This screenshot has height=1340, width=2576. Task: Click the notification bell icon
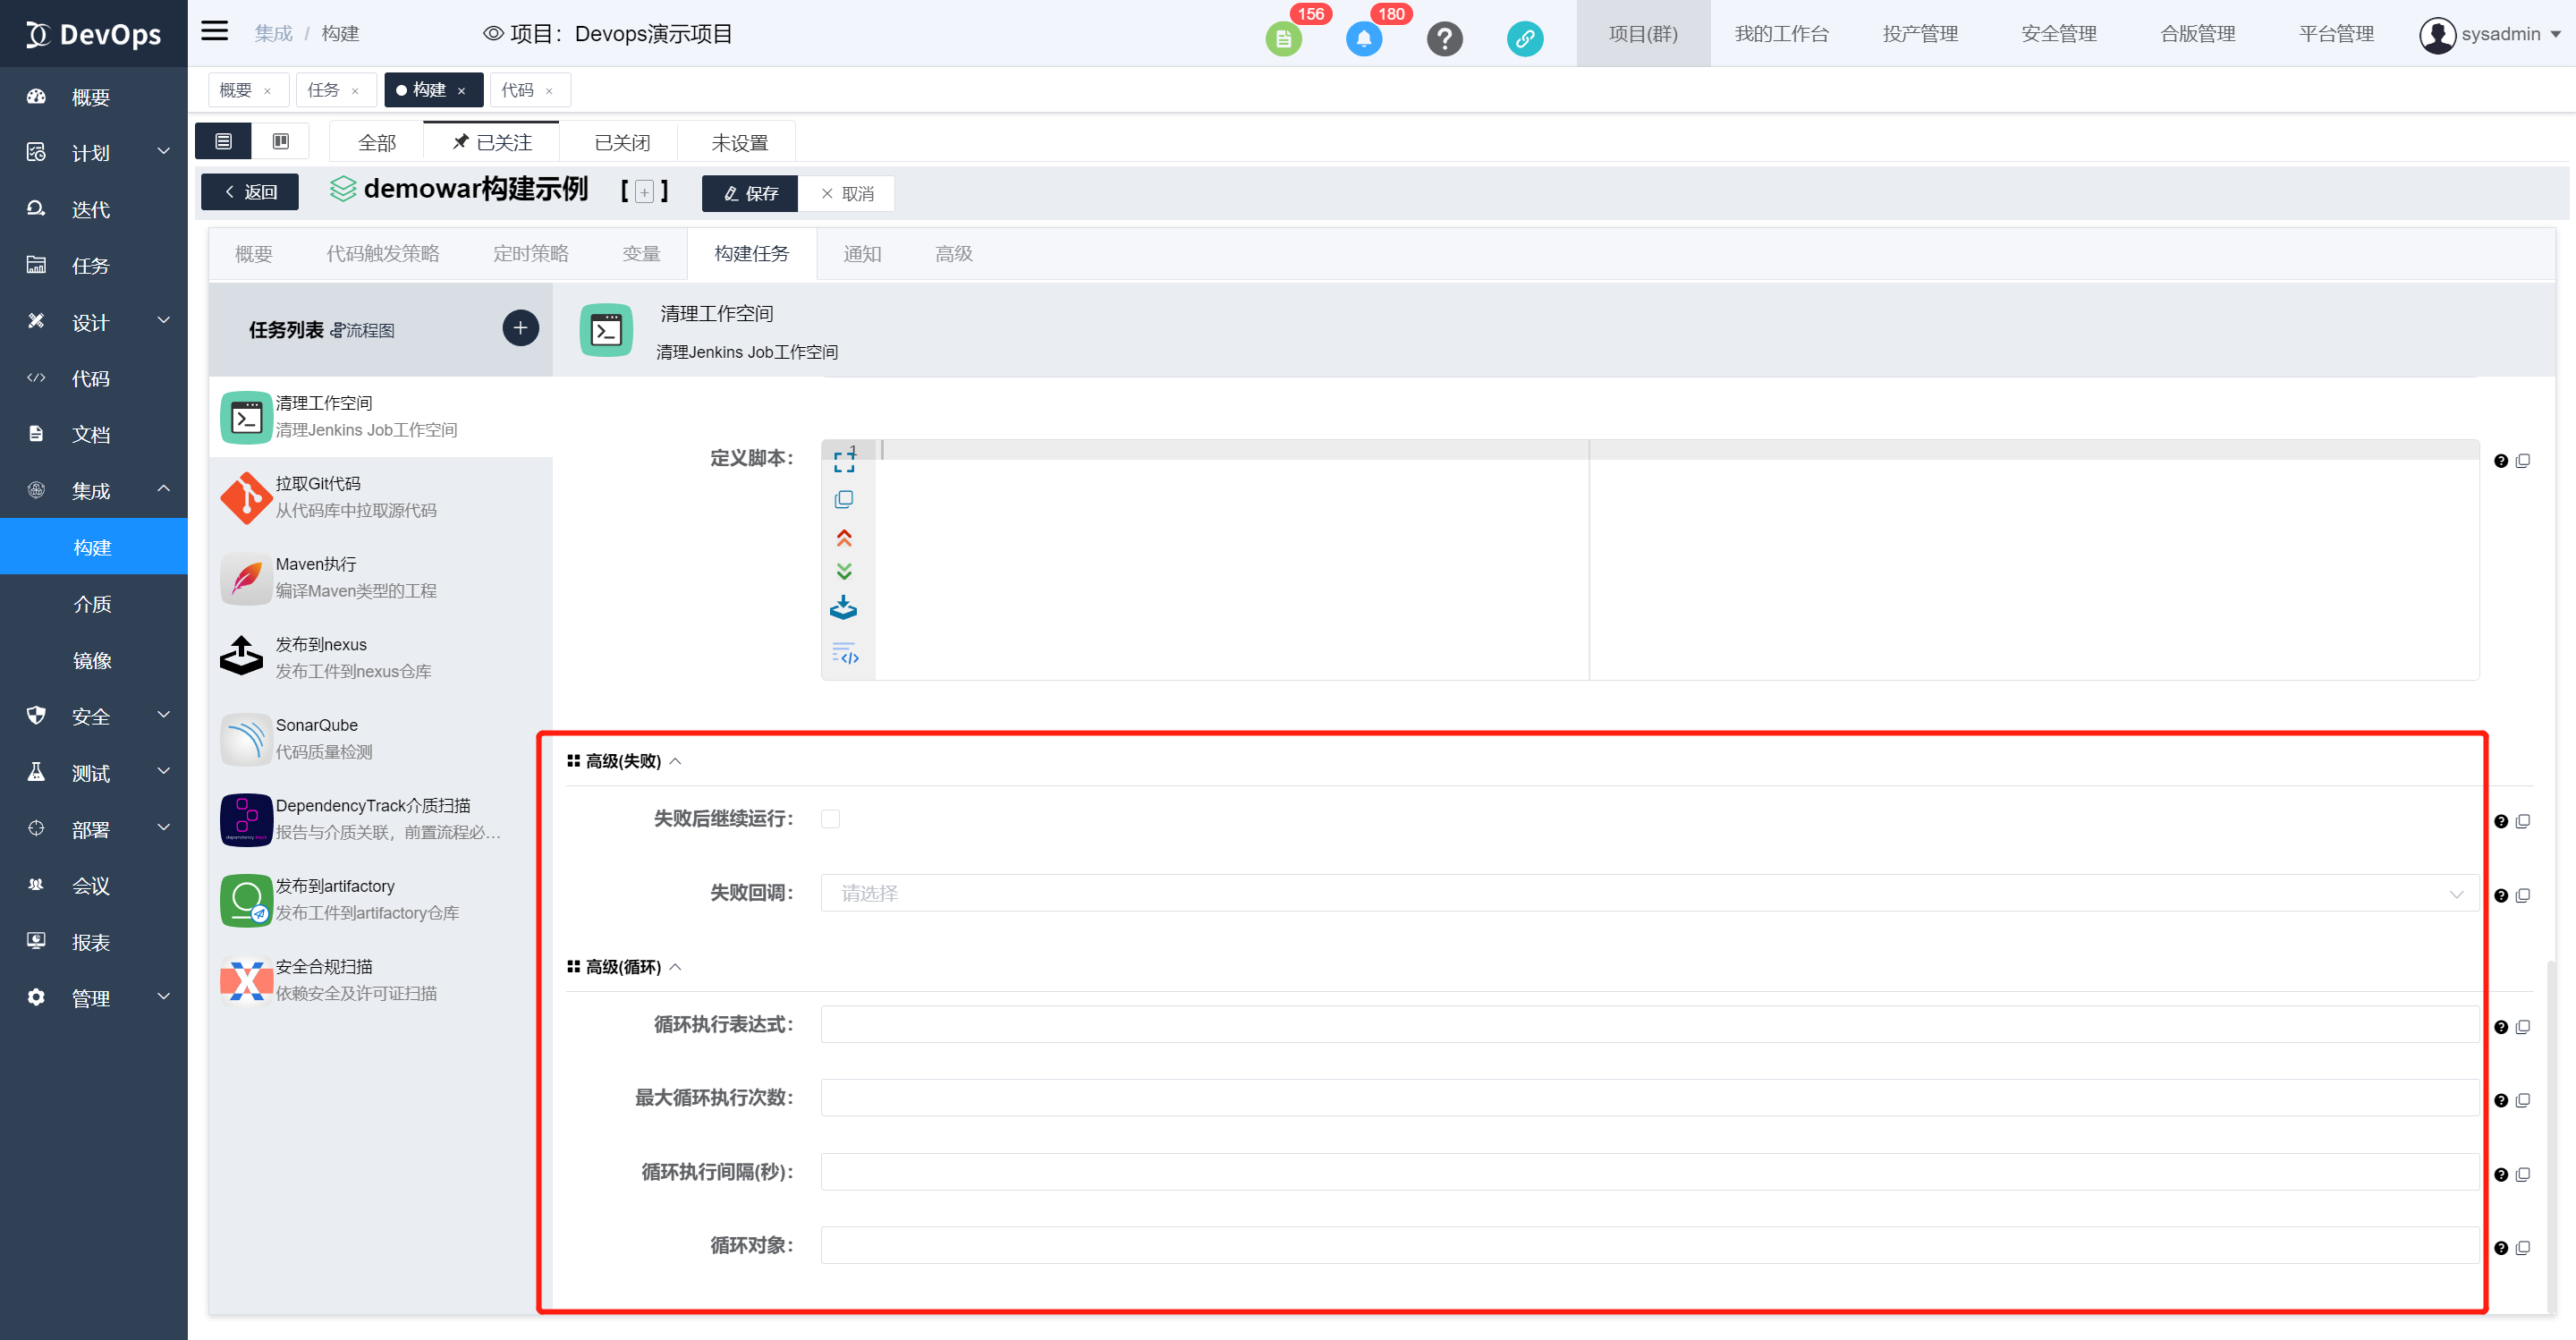1363,39
